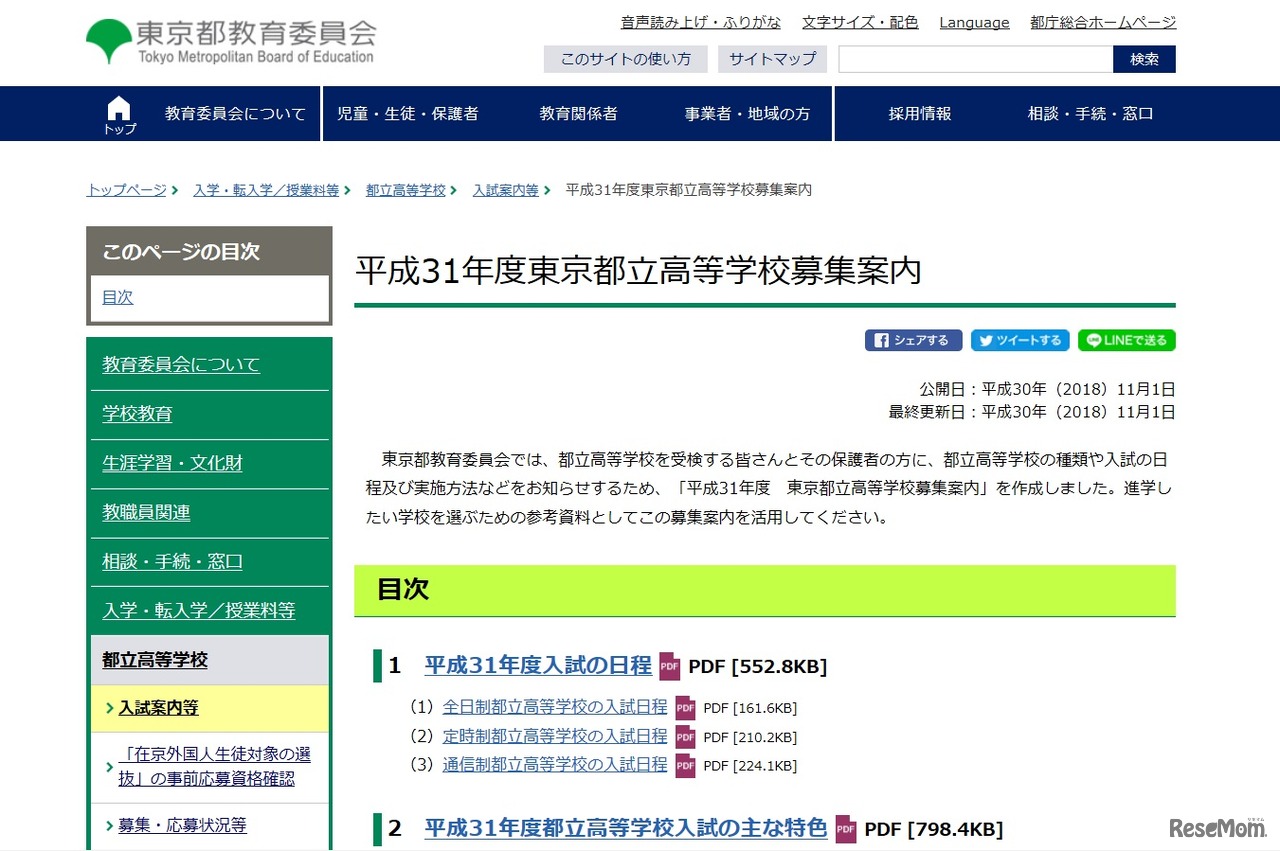The image size is (1280, 851).
Task: Click the LINEで送る icon
Action: click(x=1126, y=340)
